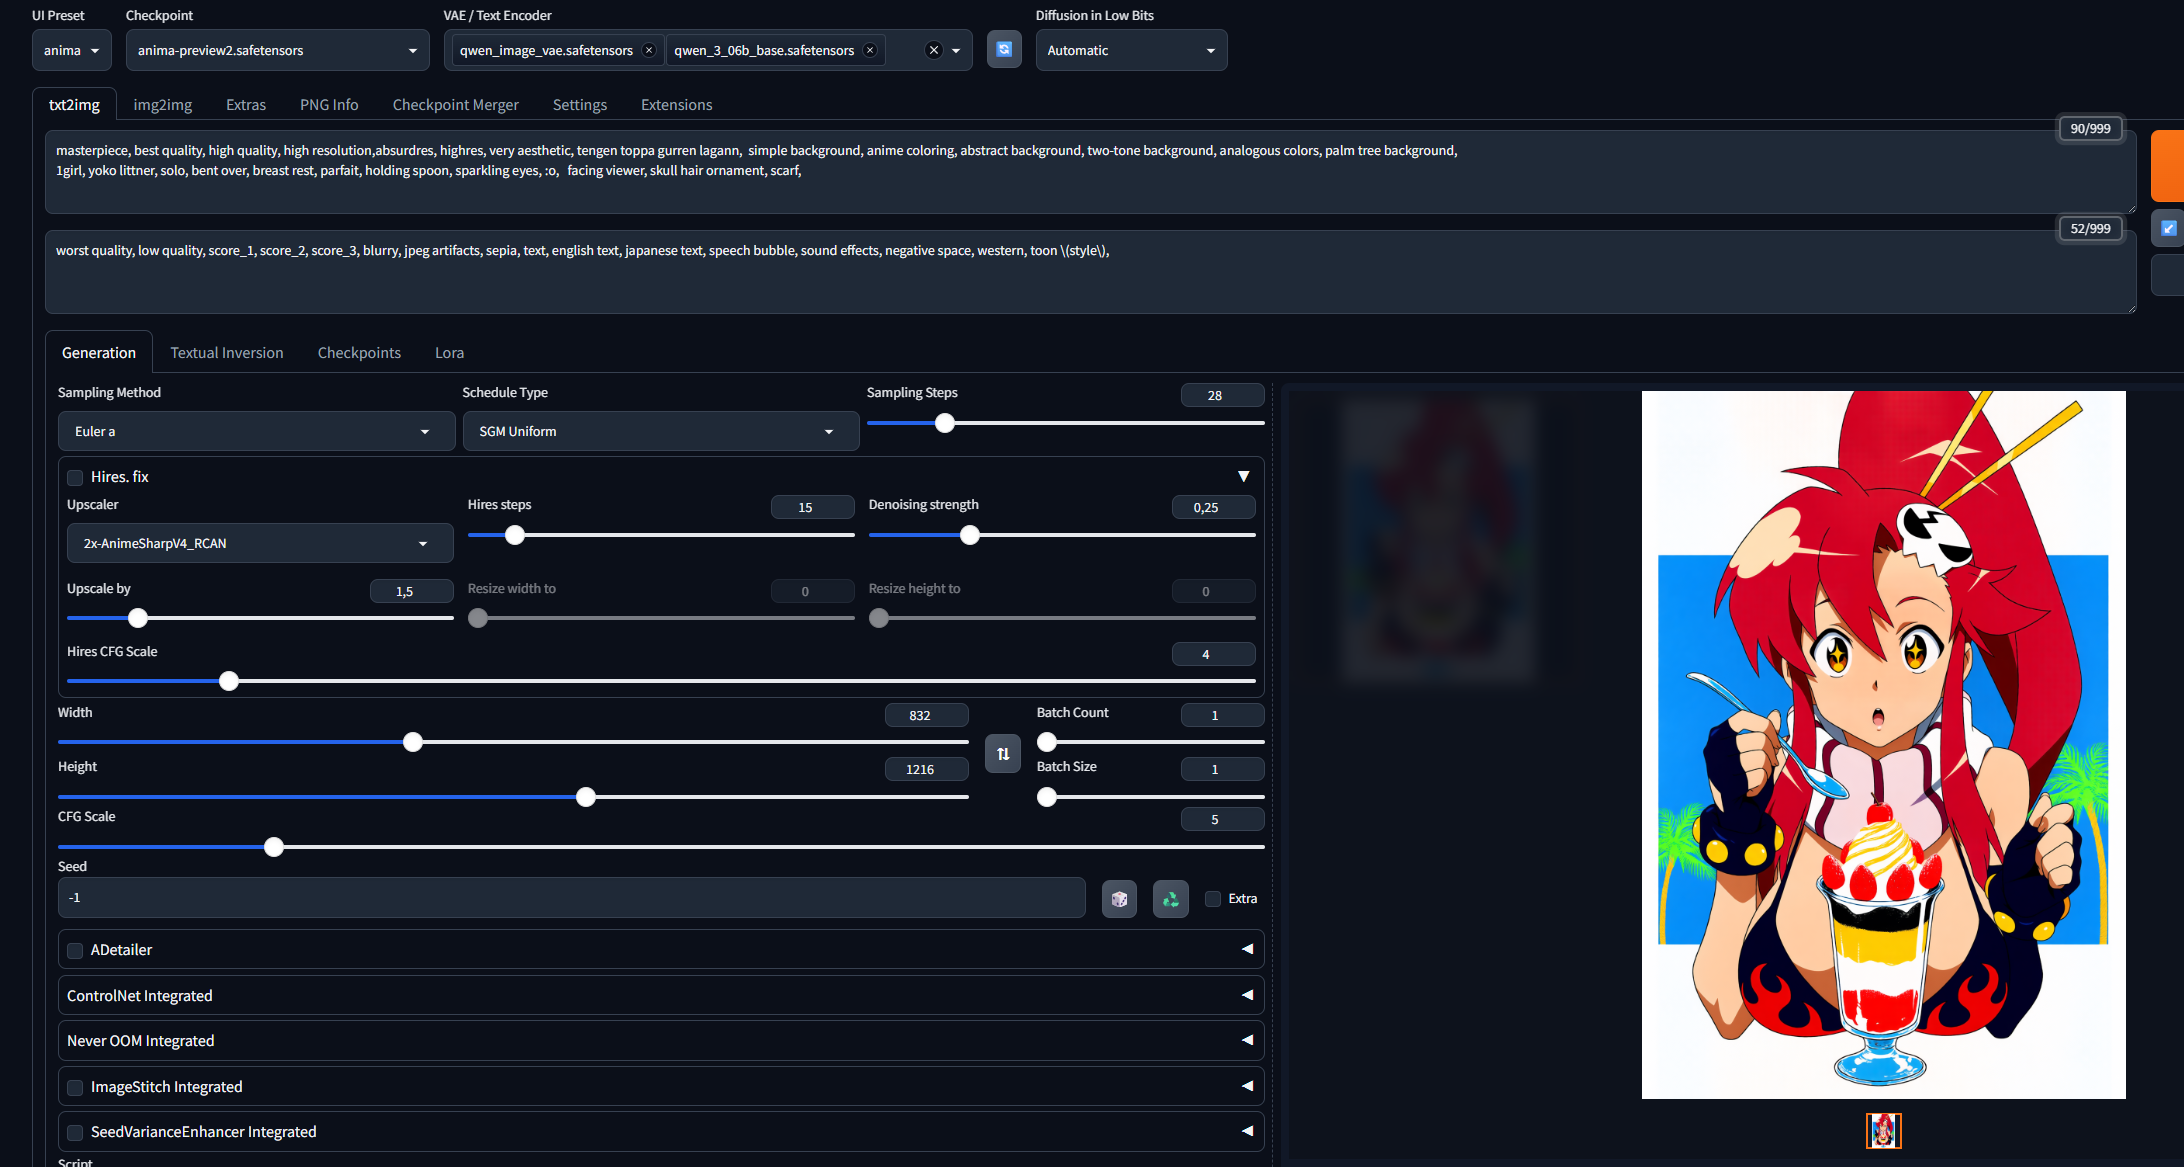The image size is (2184, 1167).
Task: Click into the positive prompt text area
Action: point(1090,172)
